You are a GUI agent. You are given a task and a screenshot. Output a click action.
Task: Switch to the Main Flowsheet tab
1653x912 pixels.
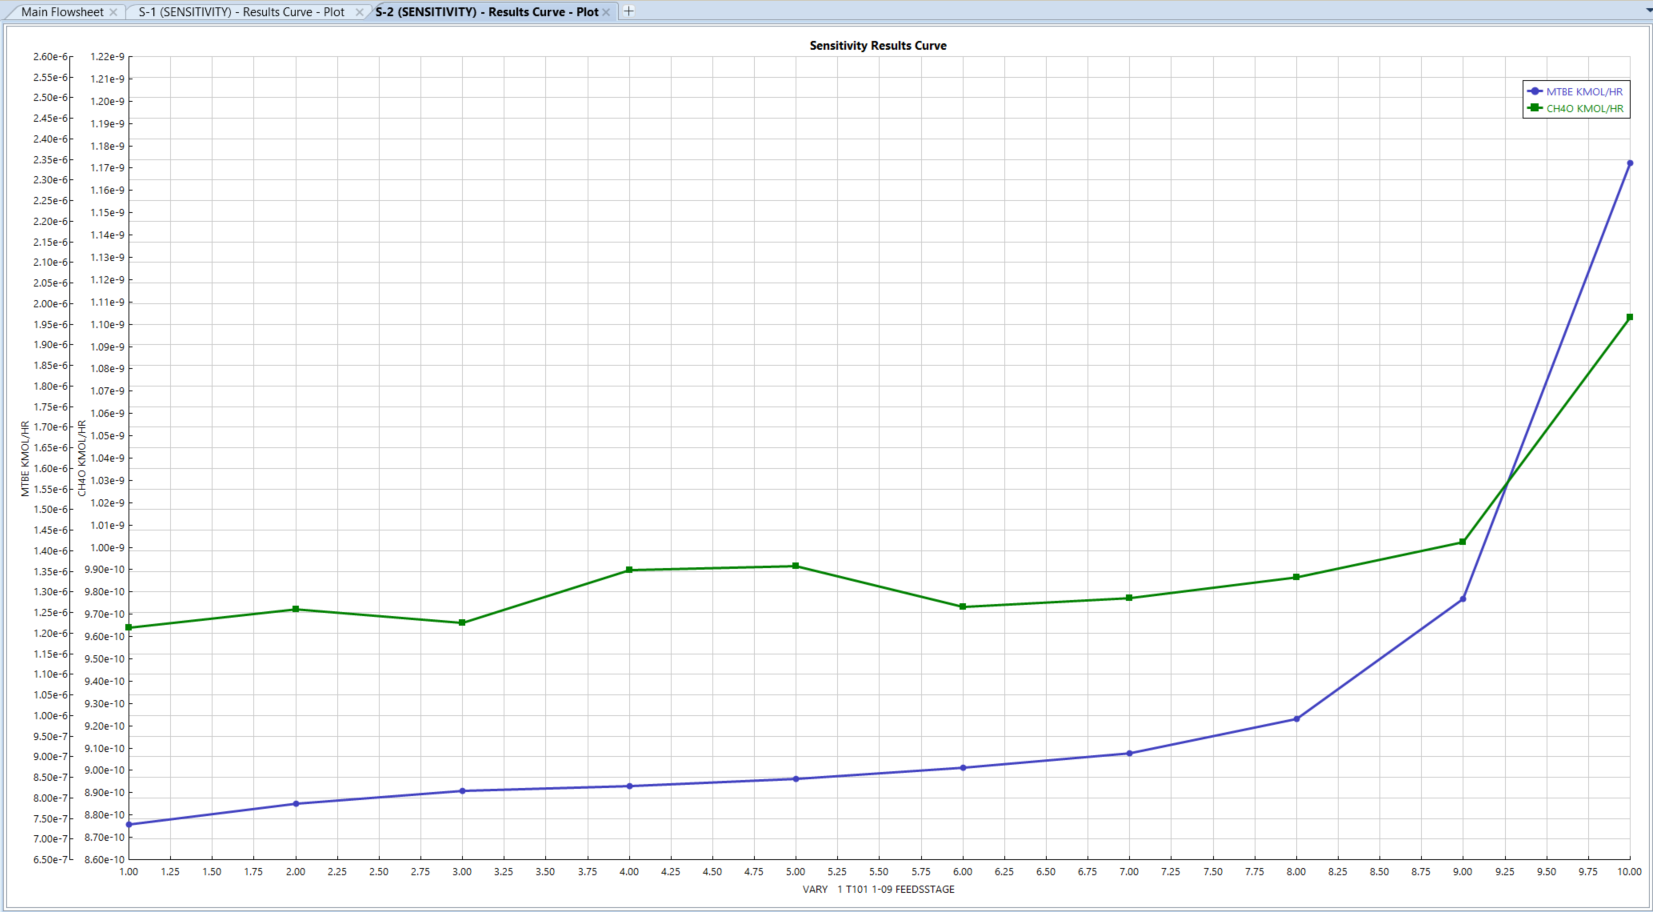(x=62, y=12)
